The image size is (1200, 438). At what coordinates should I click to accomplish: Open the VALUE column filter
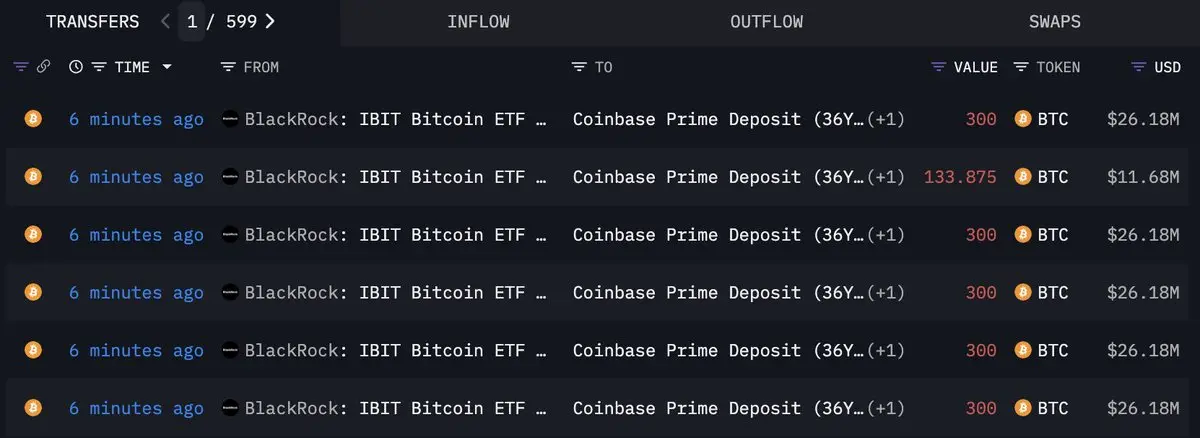(938, 67)
